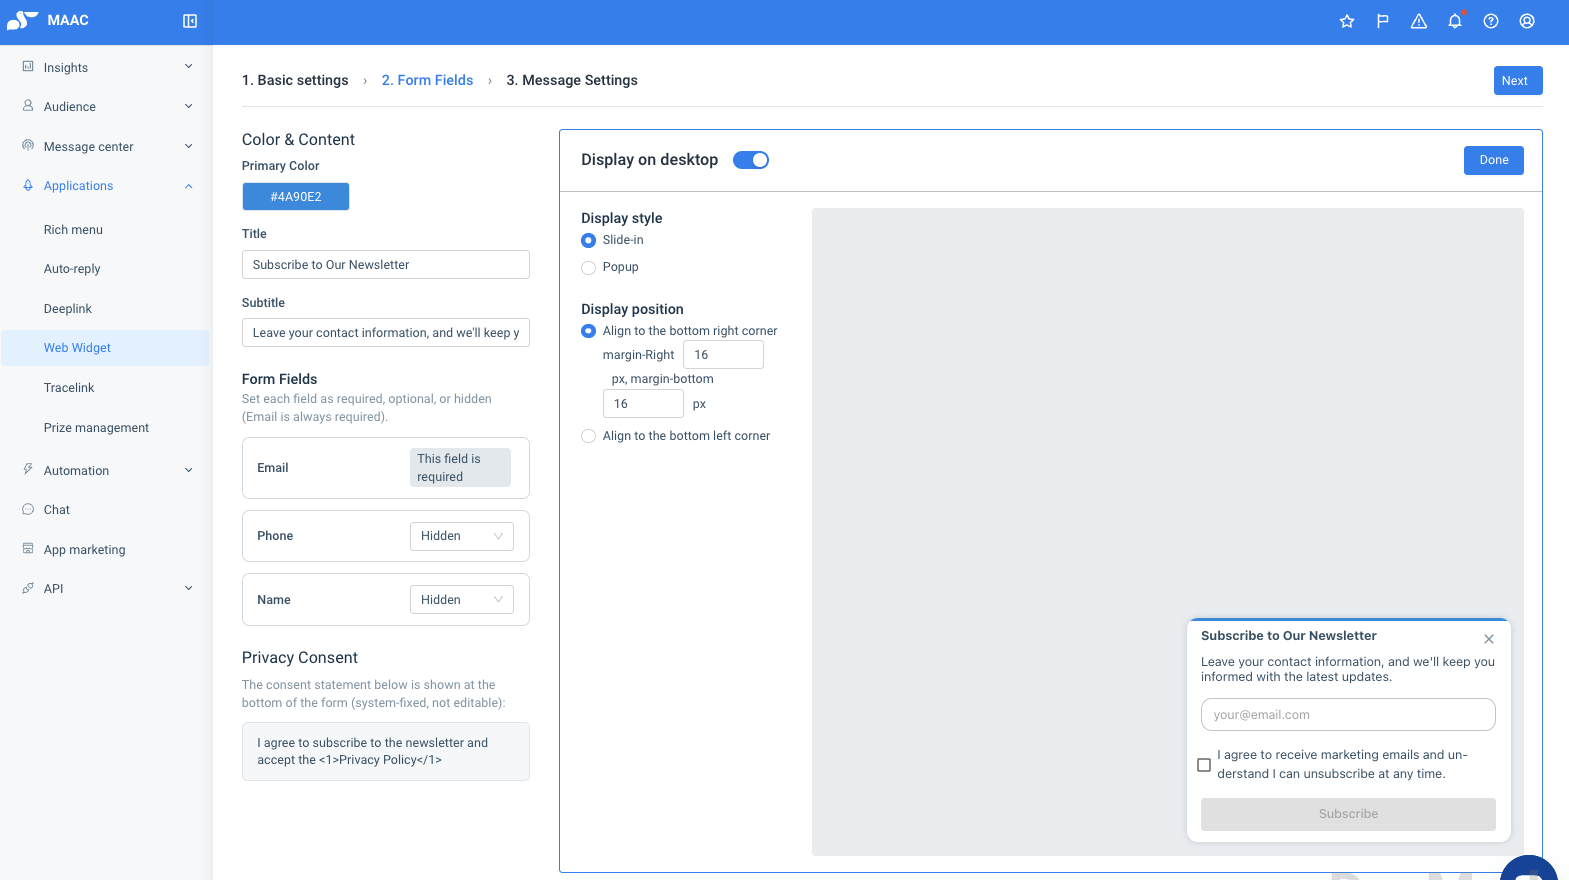Click the Email required field badge
This screenshot has height=880, width=1569.
coord(460,467)
